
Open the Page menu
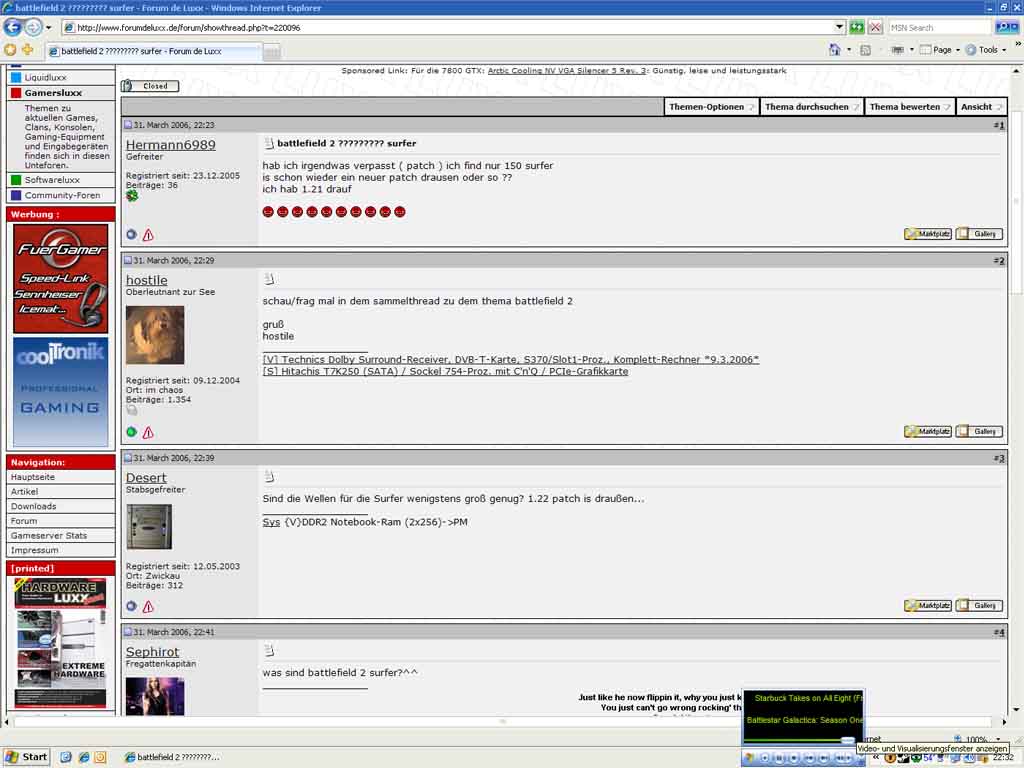click(940, 50)
